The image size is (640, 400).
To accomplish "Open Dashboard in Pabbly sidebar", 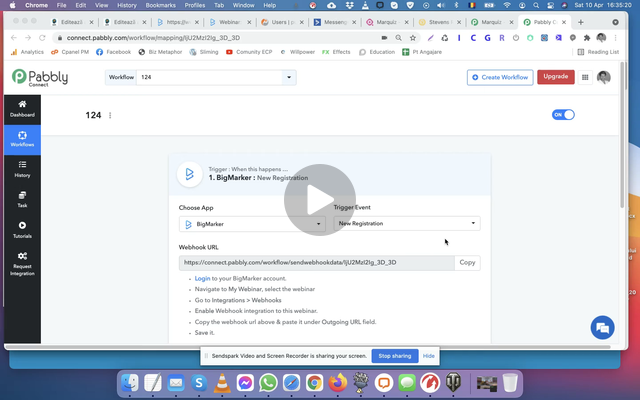I will [22, 109].
